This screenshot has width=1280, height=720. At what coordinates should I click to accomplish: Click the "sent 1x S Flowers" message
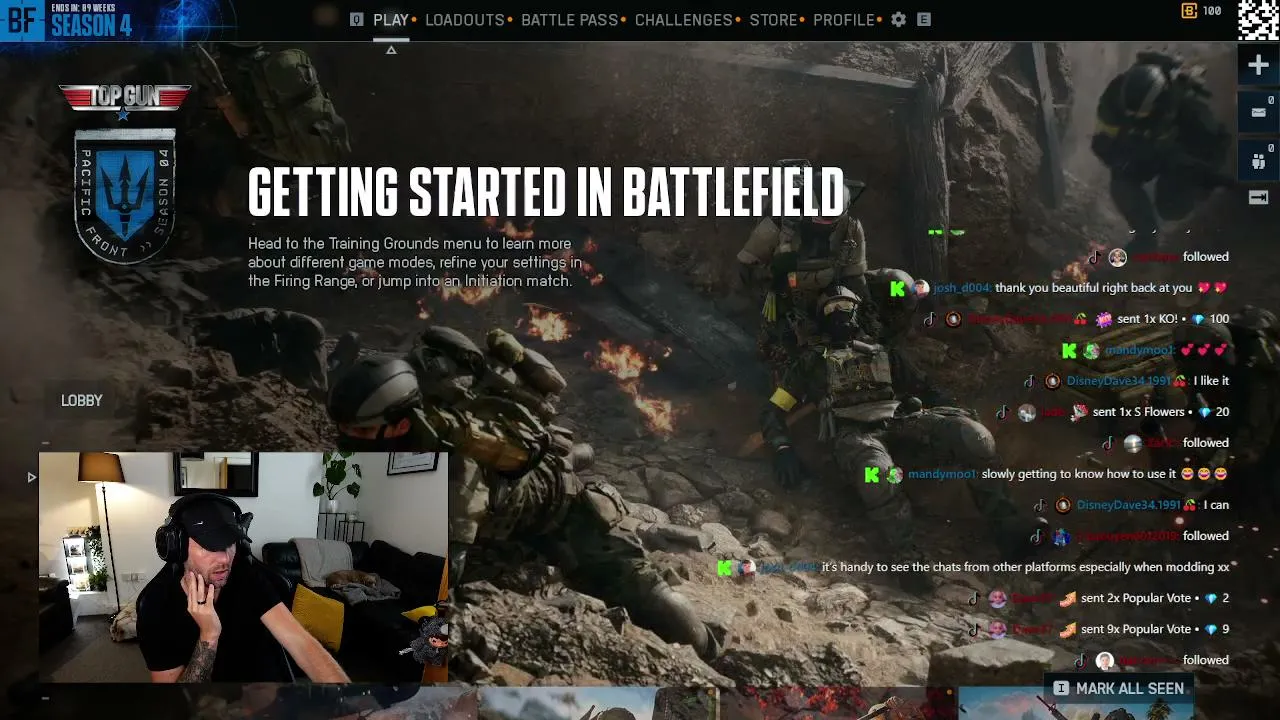[1161, 412]
